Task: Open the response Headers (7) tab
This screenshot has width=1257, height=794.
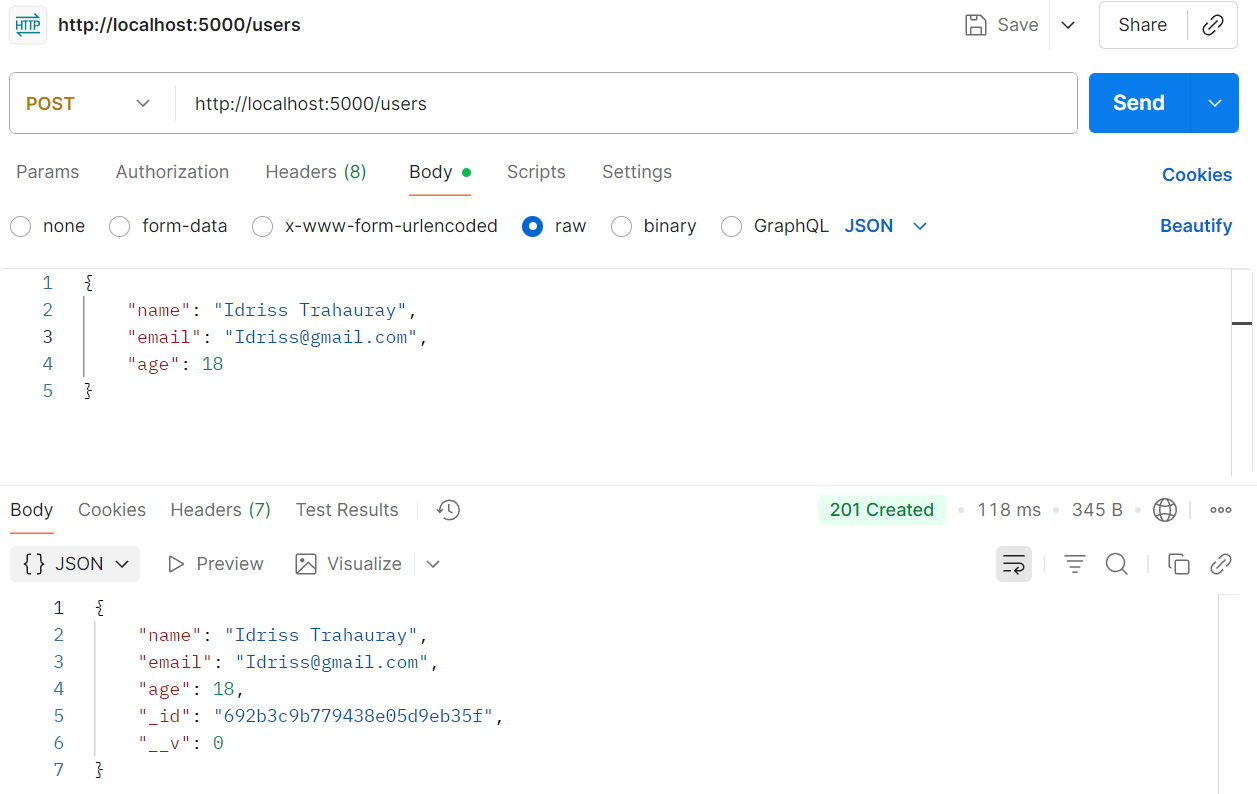Action: click(x=220, y=510)
